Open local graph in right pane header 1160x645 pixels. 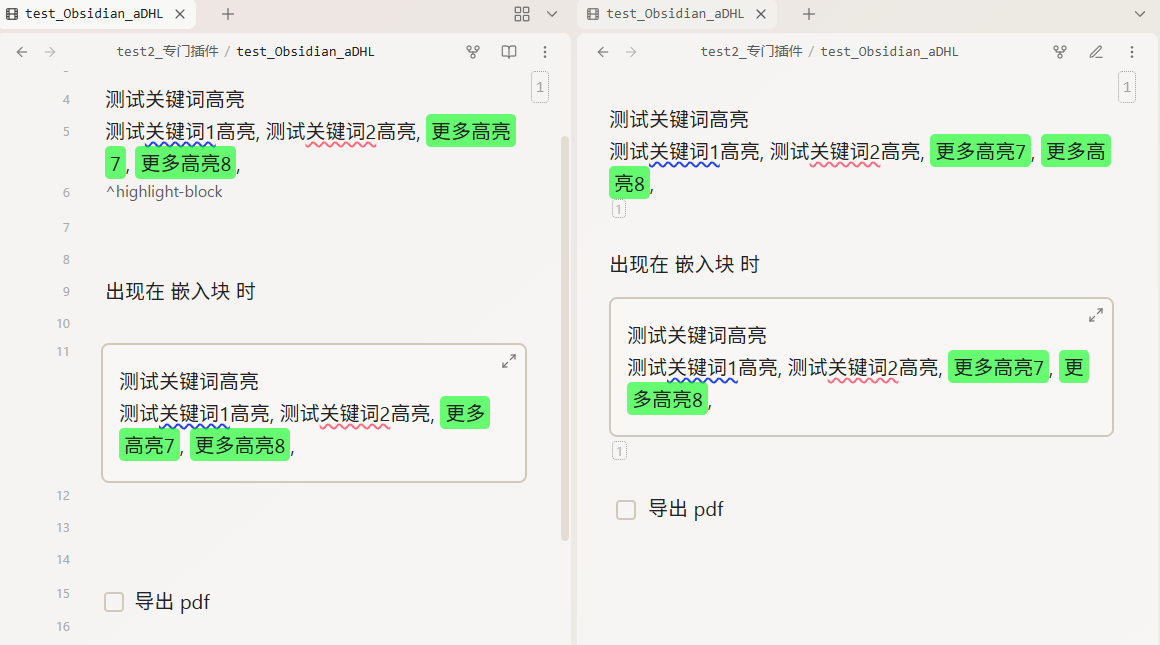click(x=1060, y=52)
